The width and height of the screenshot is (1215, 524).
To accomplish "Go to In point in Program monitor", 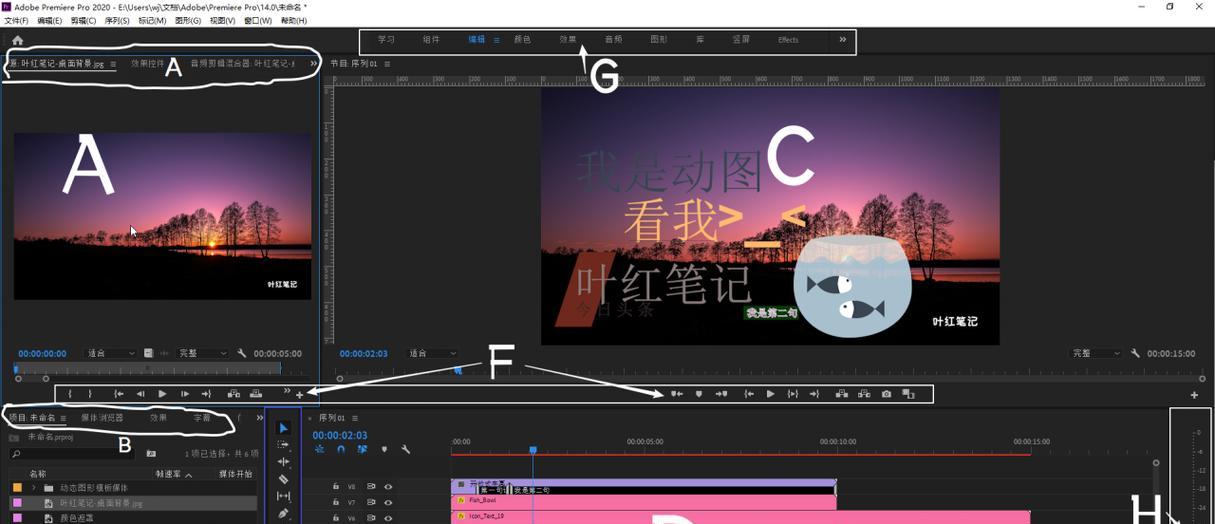I will (x=749, y=394).
